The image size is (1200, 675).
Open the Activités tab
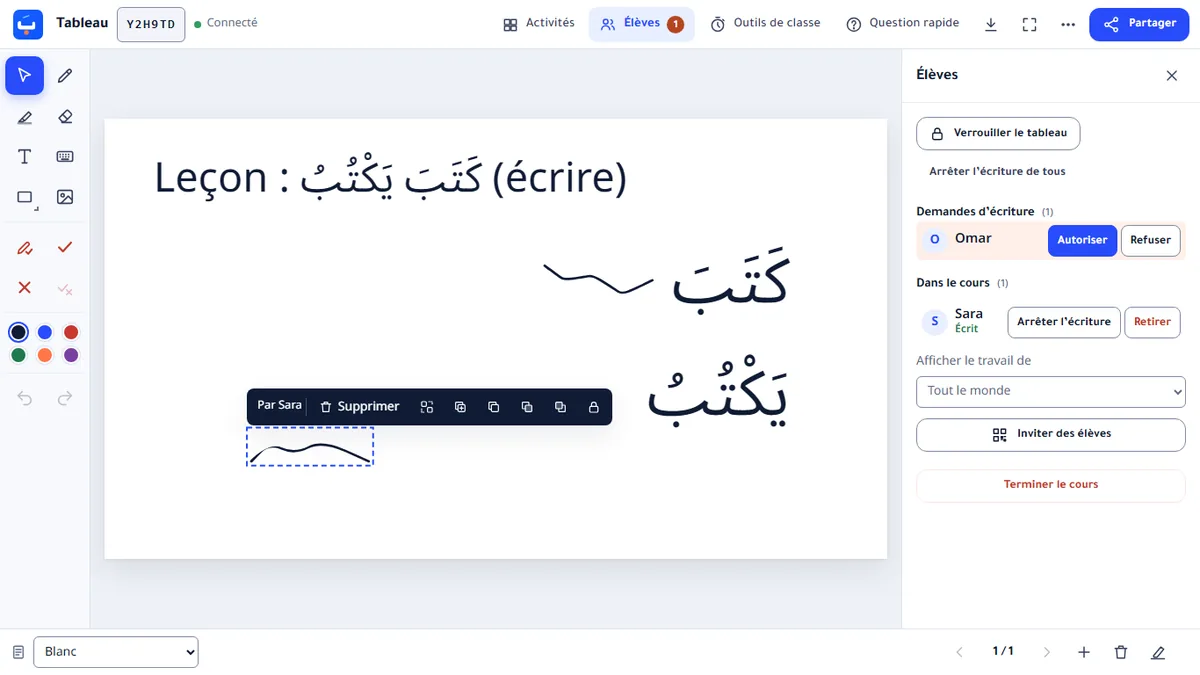pos(539,24)
